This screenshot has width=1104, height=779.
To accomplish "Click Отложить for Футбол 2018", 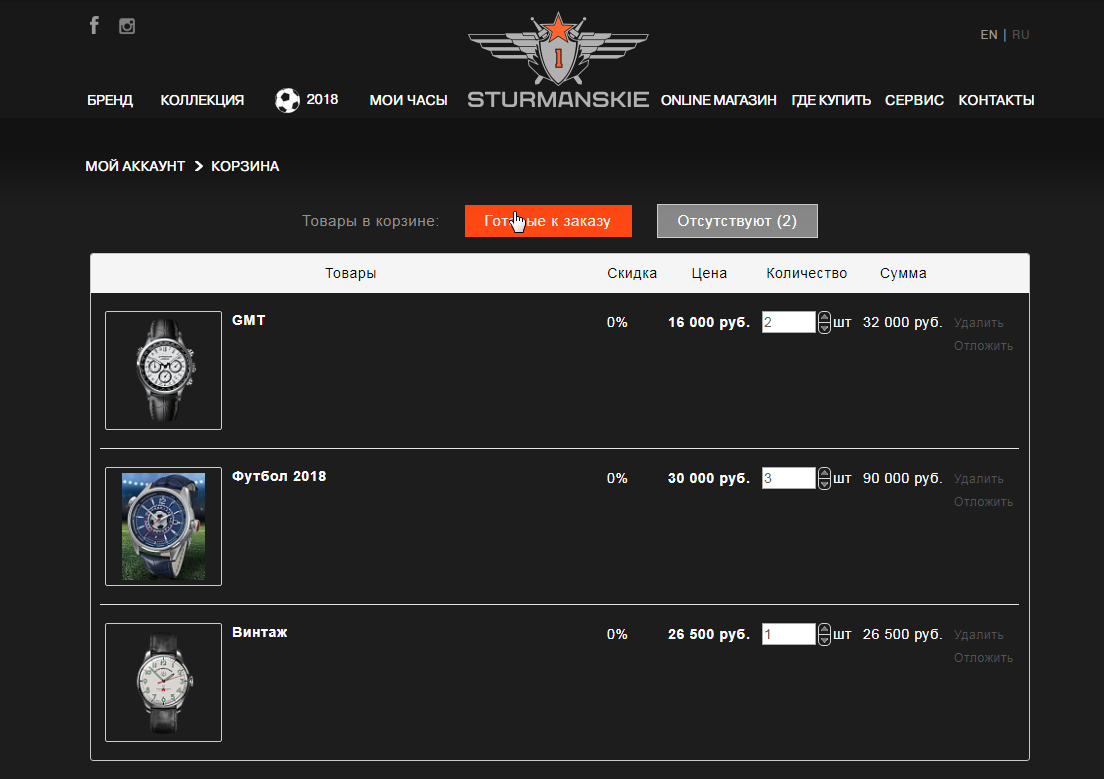I will click(x=984, y=502).
